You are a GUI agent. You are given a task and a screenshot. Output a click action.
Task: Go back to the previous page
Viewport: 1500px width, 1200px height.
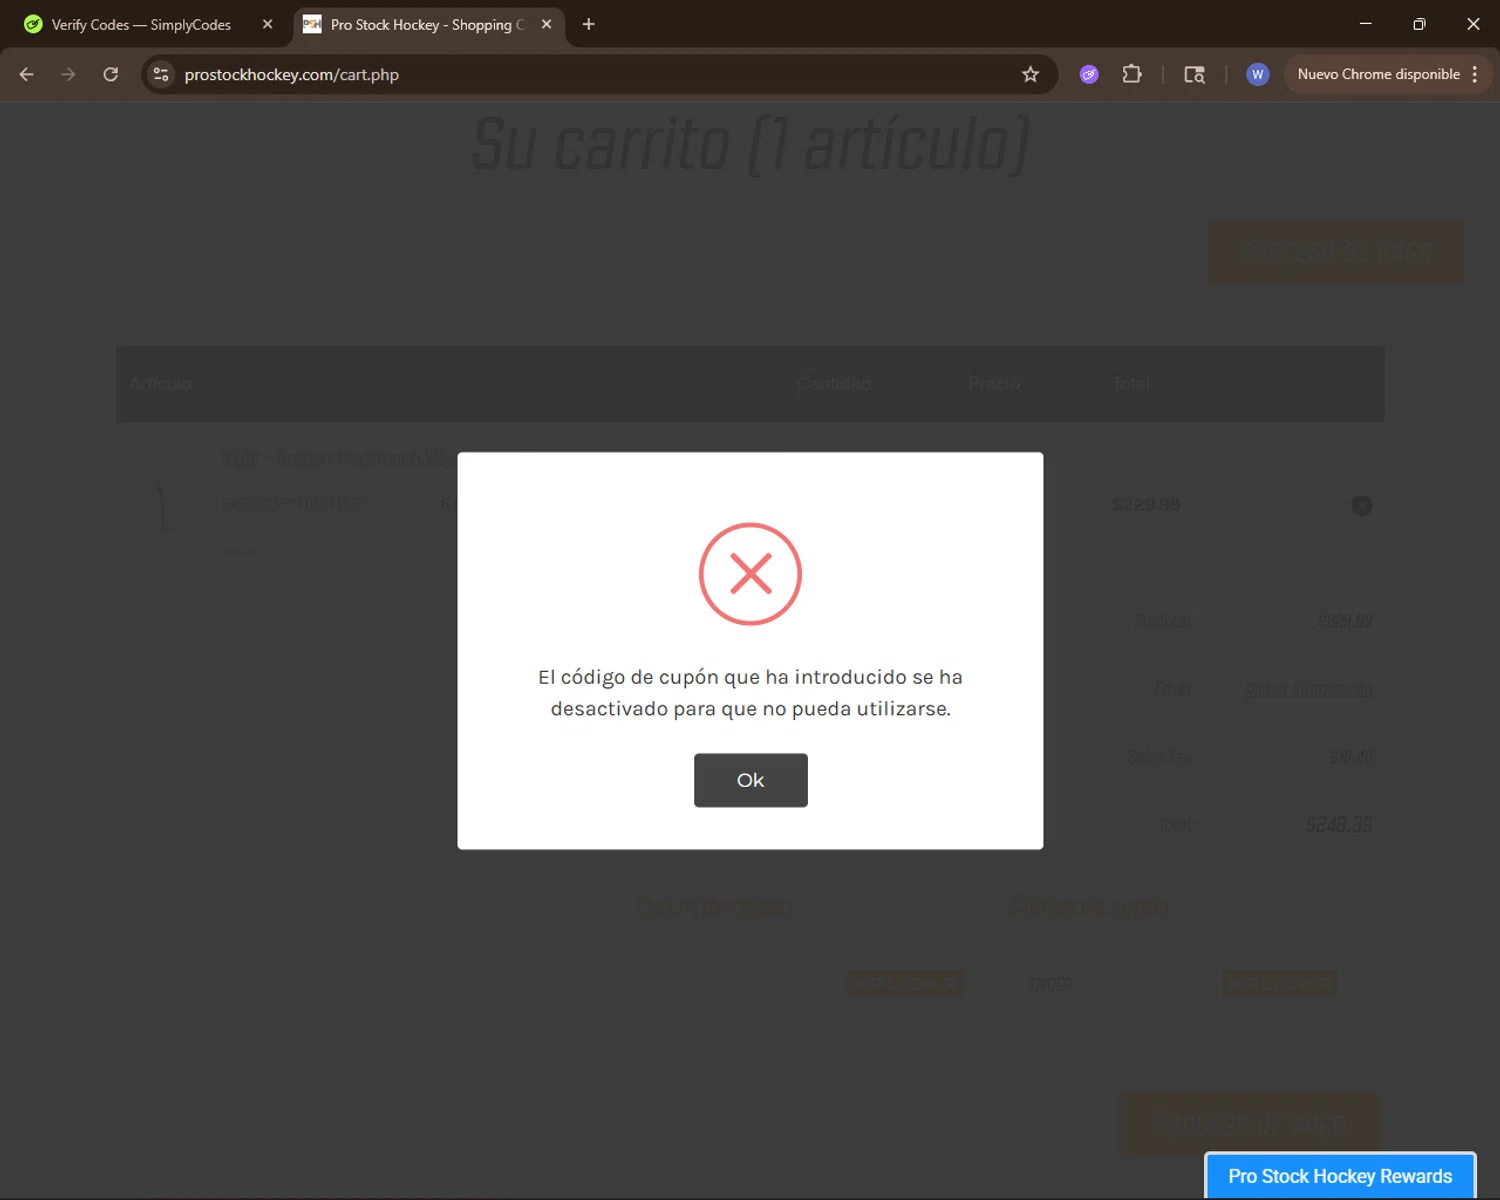tap(27, 74)
